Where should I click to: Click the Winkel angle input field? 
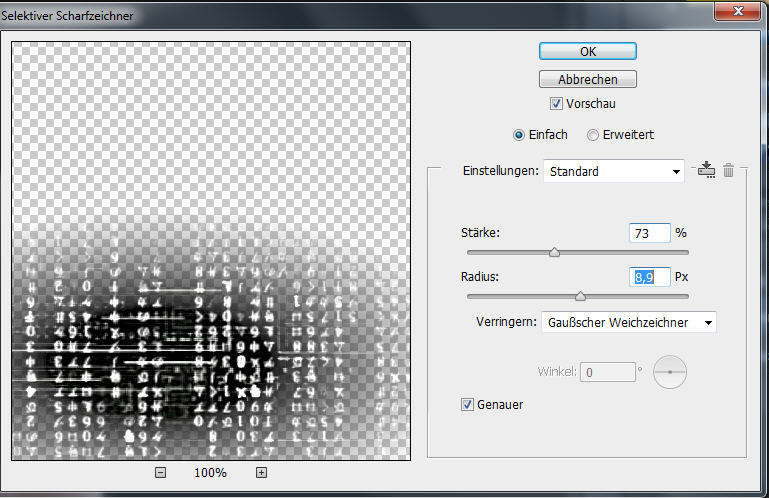pos(608,372)
